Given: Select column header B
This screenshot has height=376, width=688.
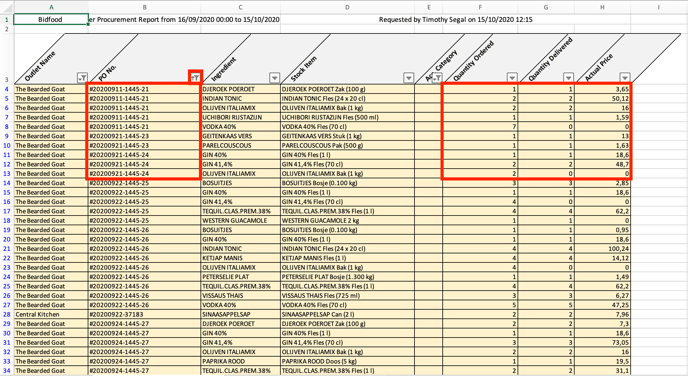Looking at the screenshot, I should [144, 7].
